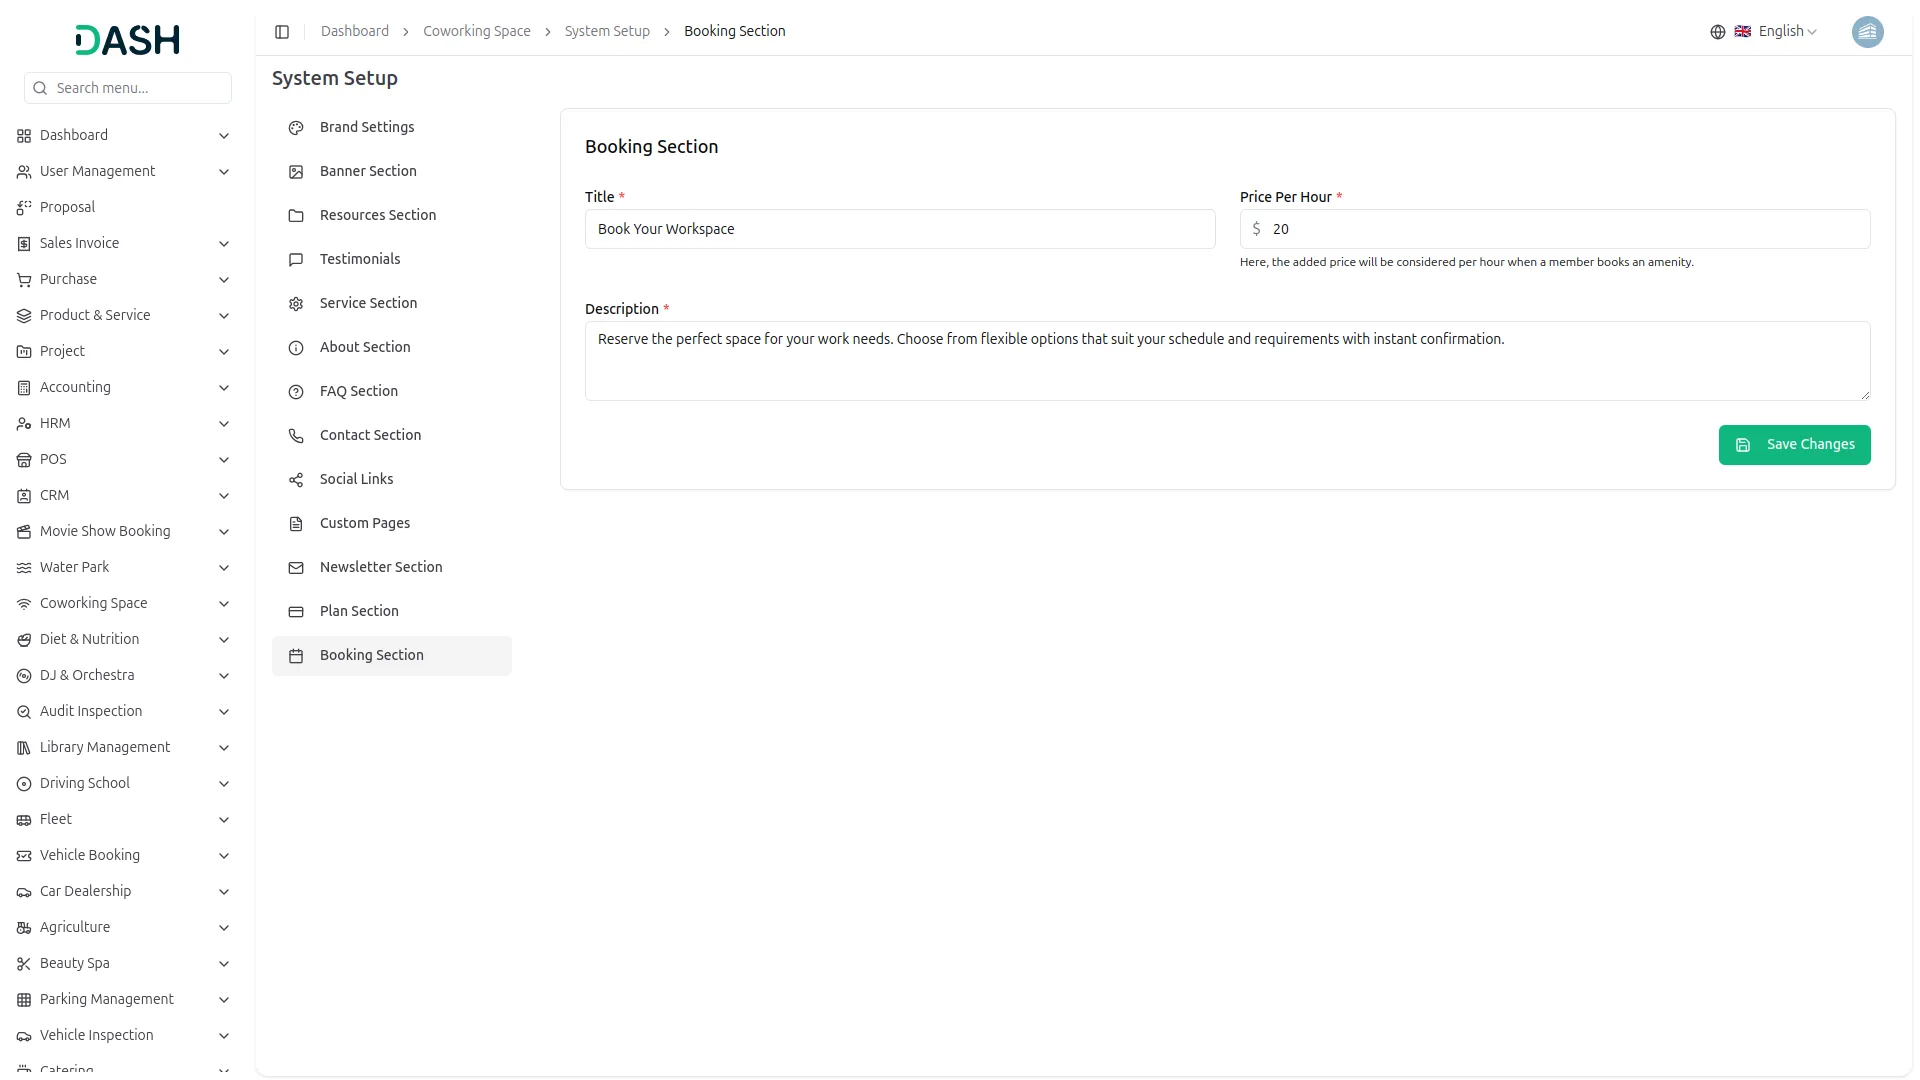Image resolution: width=1920 pixels, height=1080 pixels.
Task: Click the FAQ Section question mark icon
Action: pyautogui.click(x=296, y=392)
